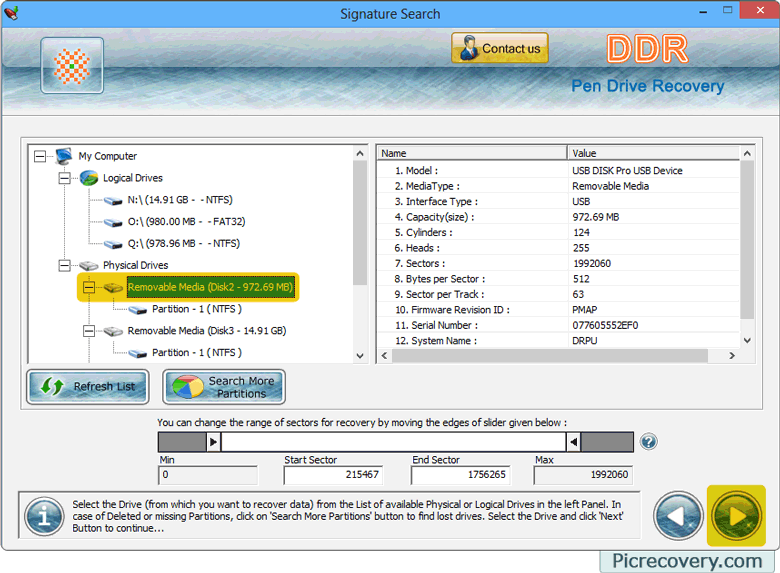780x573 pixels.
Task: Minimize the Signature Search window
Action: pyautogui.click(x=703, y=11)
